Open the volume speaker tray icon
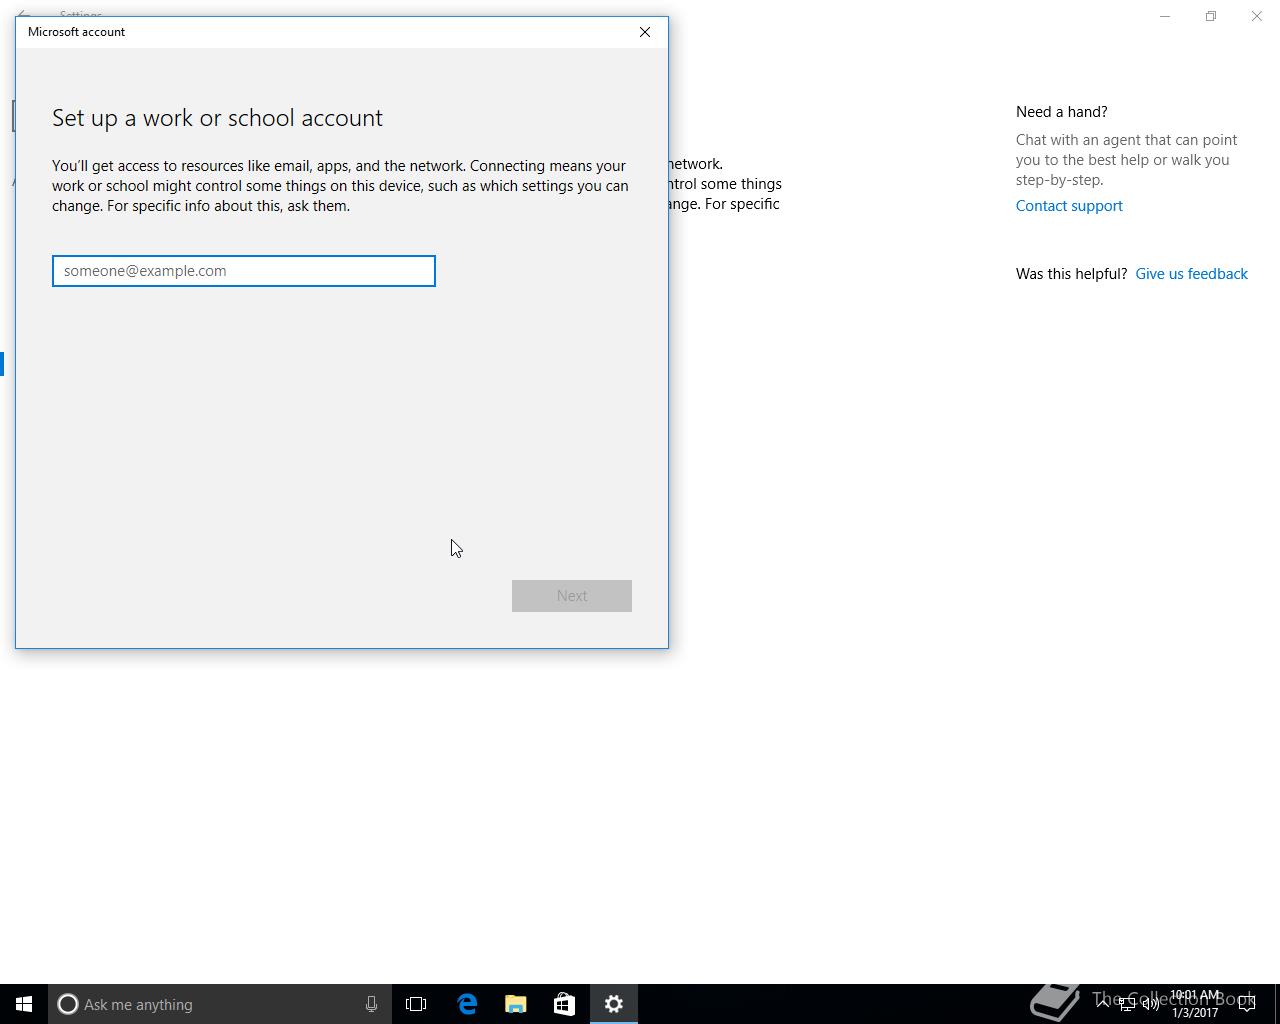Screen dimensions: 1280x1024 pyautogui.click(x=1151, y=1004)
